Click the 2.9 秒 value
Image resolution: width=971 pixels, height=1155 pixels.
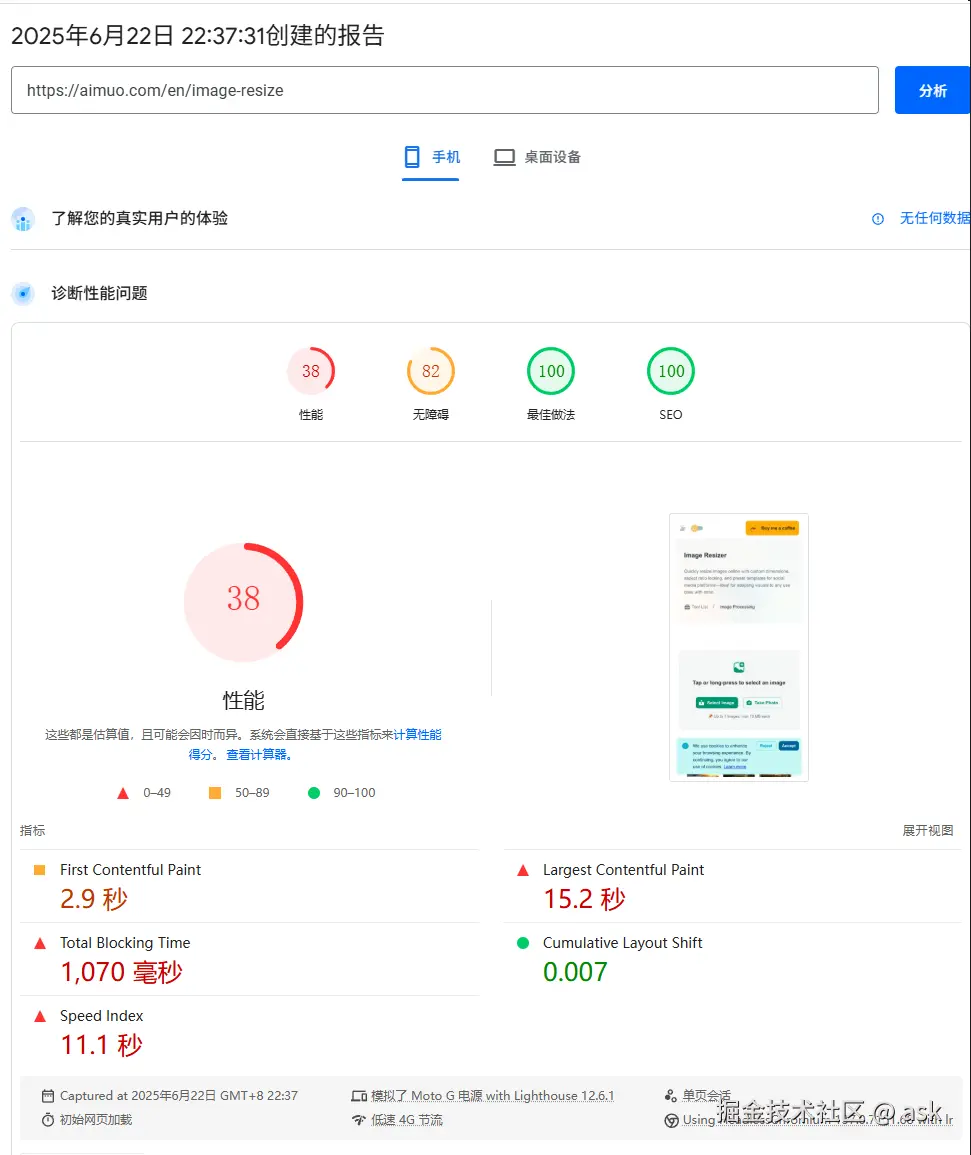(x=94, y=899)
